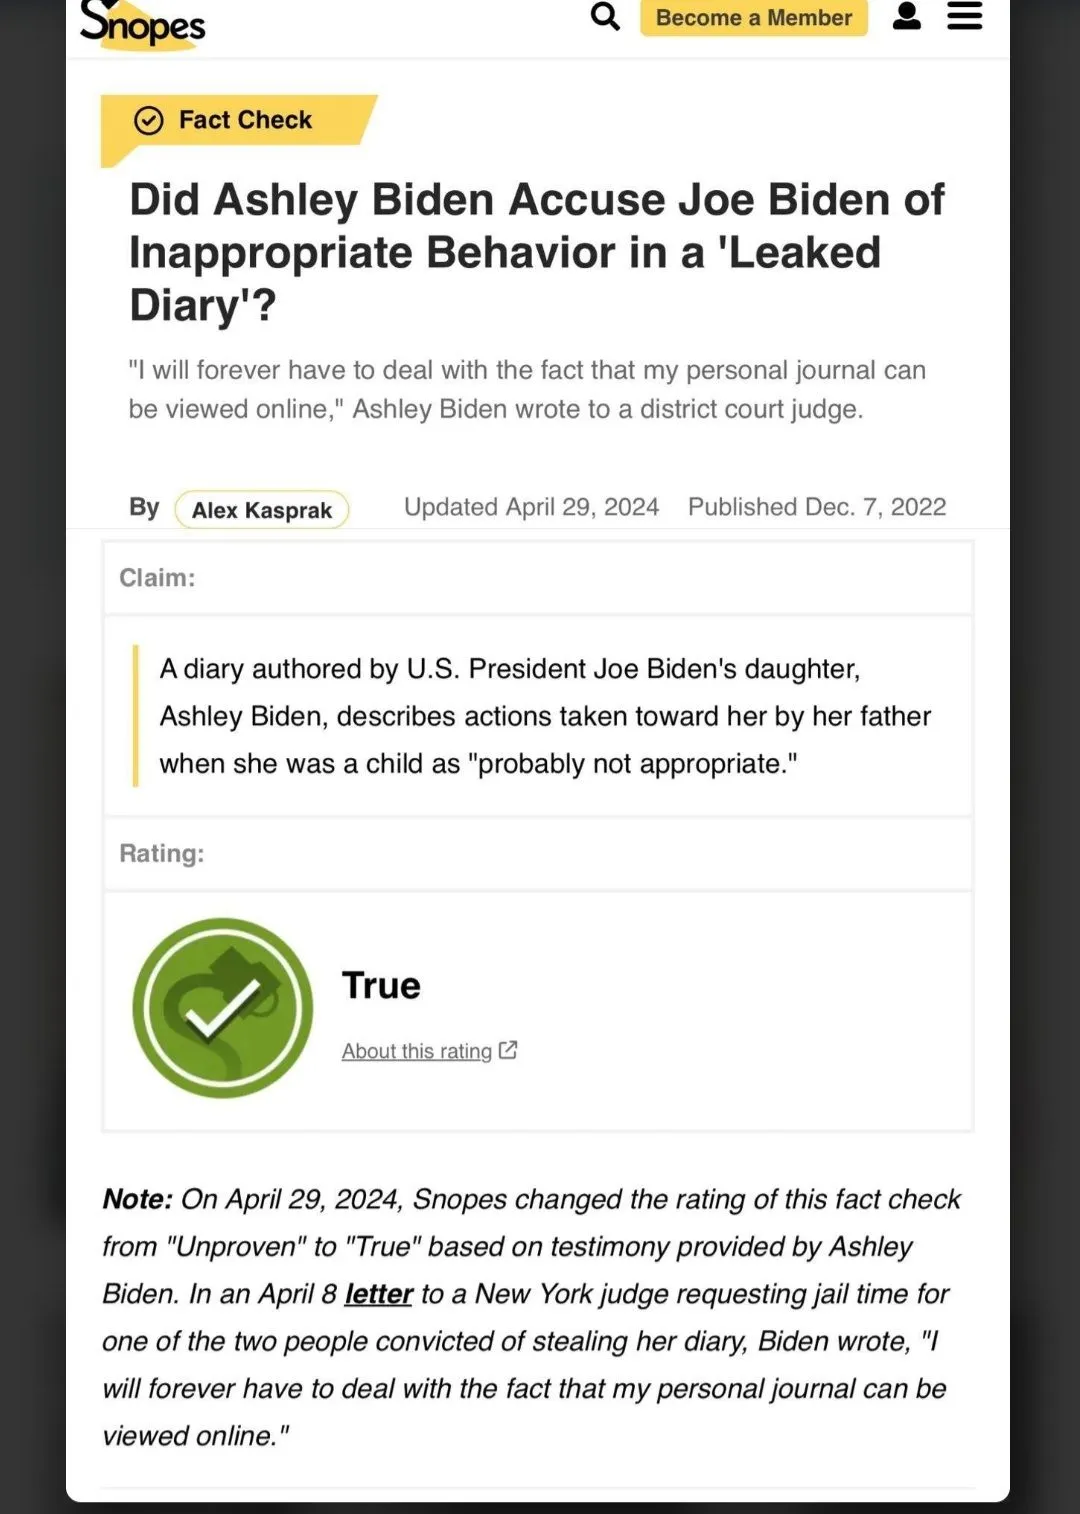
Task: Click the Become a Member button
Action: 753,17
